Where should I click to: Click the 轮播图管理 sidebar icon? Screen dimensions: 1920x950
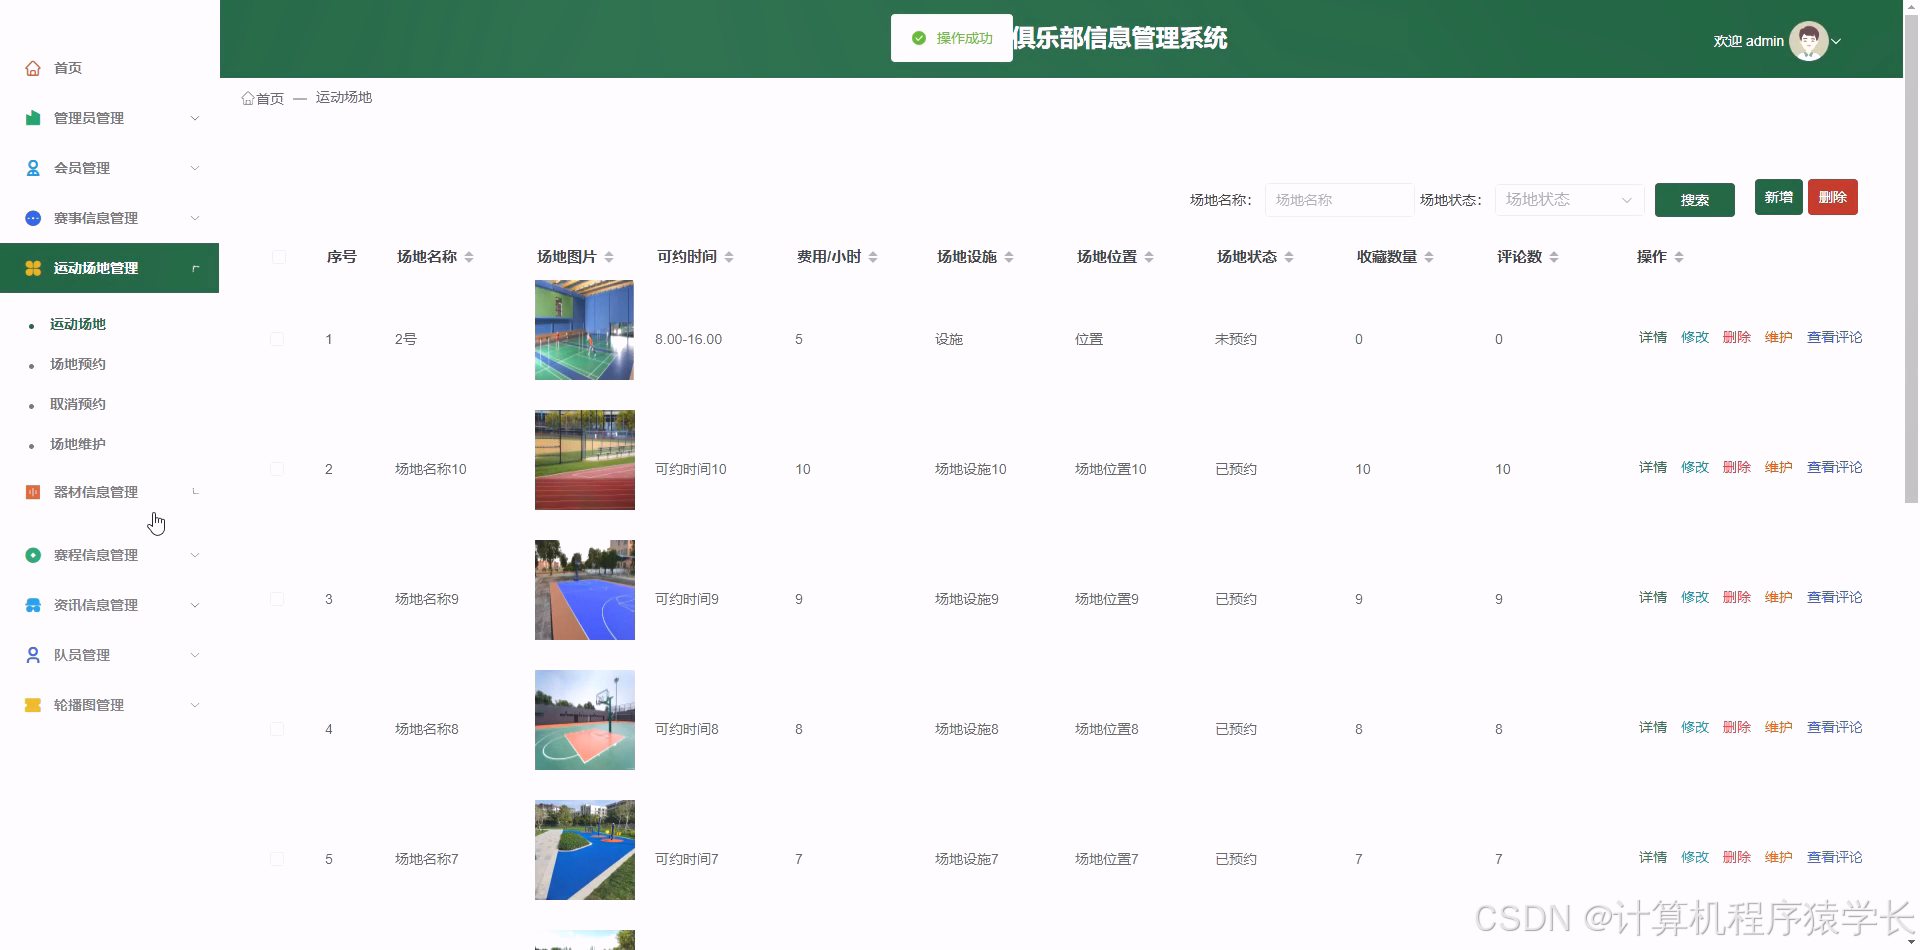click(32, 705)
